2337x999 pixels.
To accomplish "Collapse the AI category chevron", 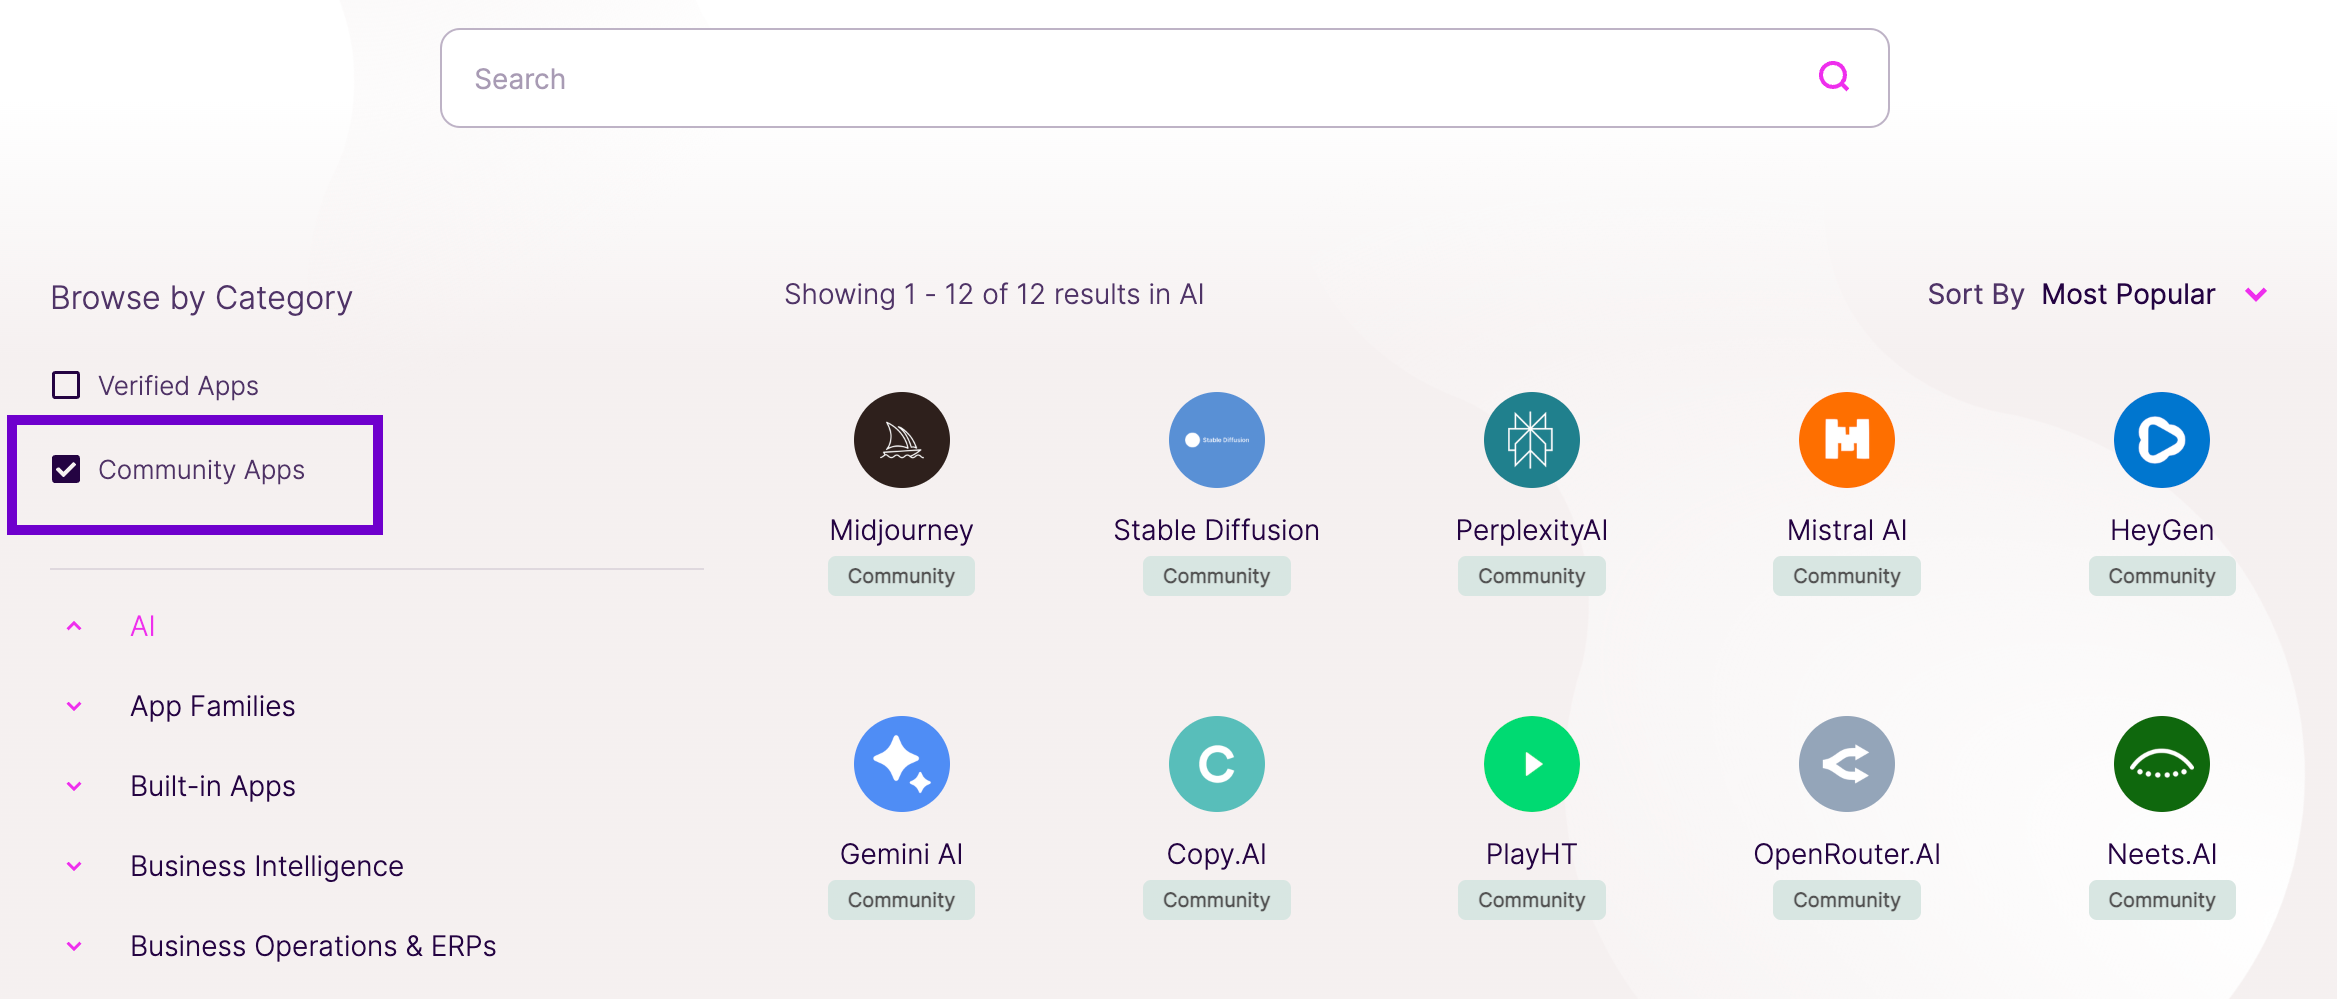I will point(74,626).
